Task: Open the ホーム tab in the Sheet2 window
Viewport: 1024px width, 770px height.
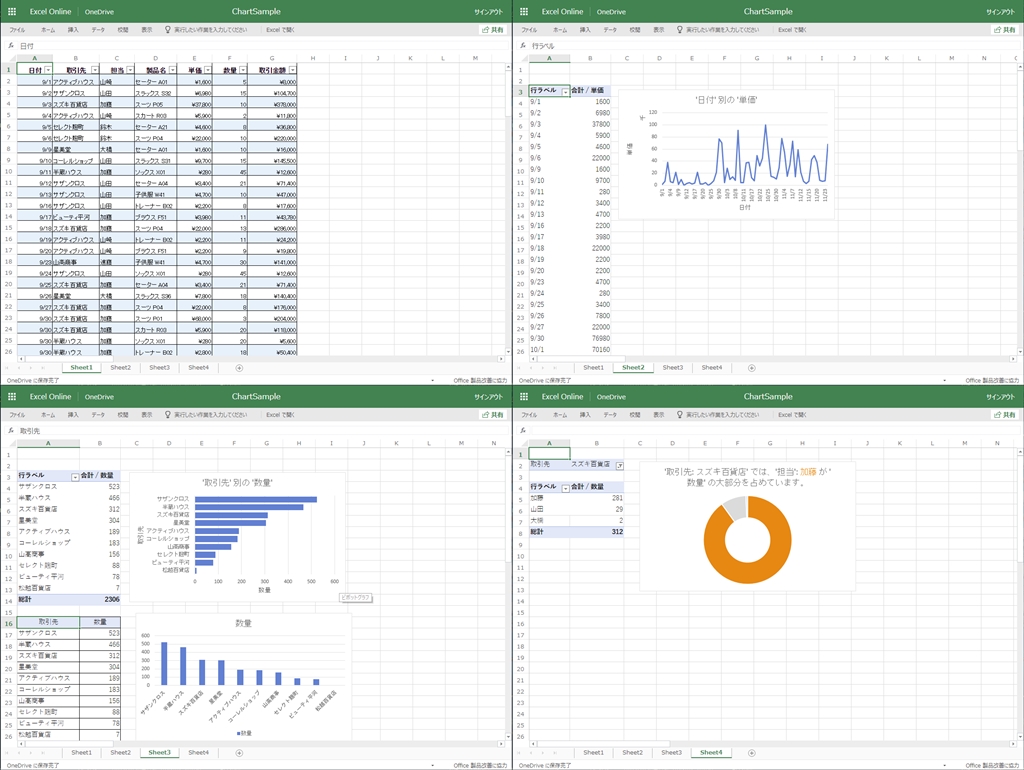Action: pyautogui.click(x=560, y=30)
